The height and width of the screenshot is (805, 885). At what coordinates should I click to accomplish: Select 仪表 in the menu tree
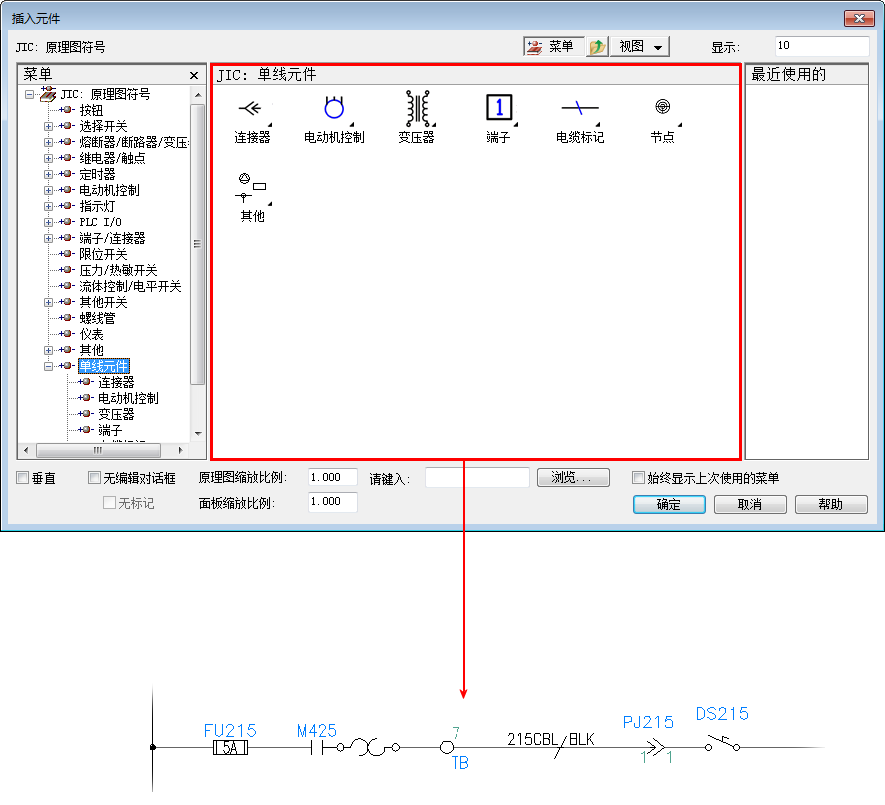(x=91, y=334)
